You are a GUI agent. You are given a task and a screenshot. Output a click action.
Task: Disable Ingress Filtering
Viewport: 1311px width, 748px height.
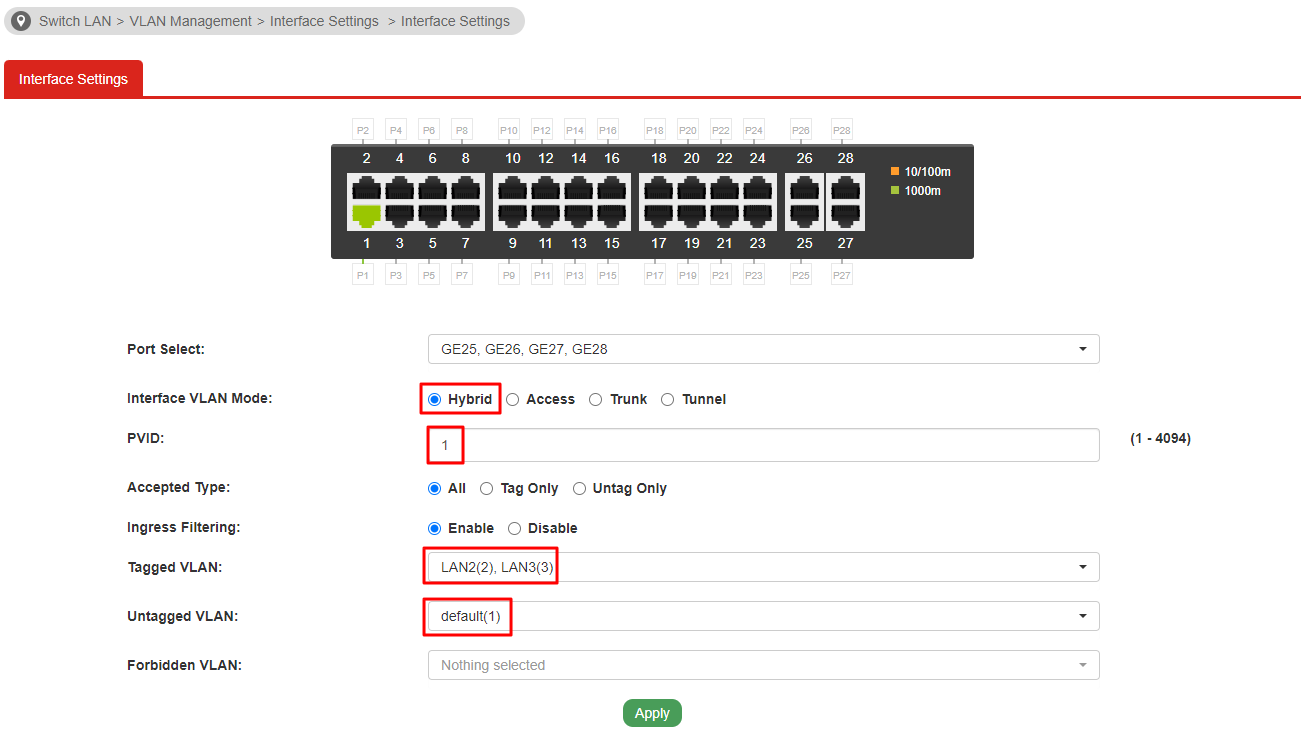(x=514, y=528)
